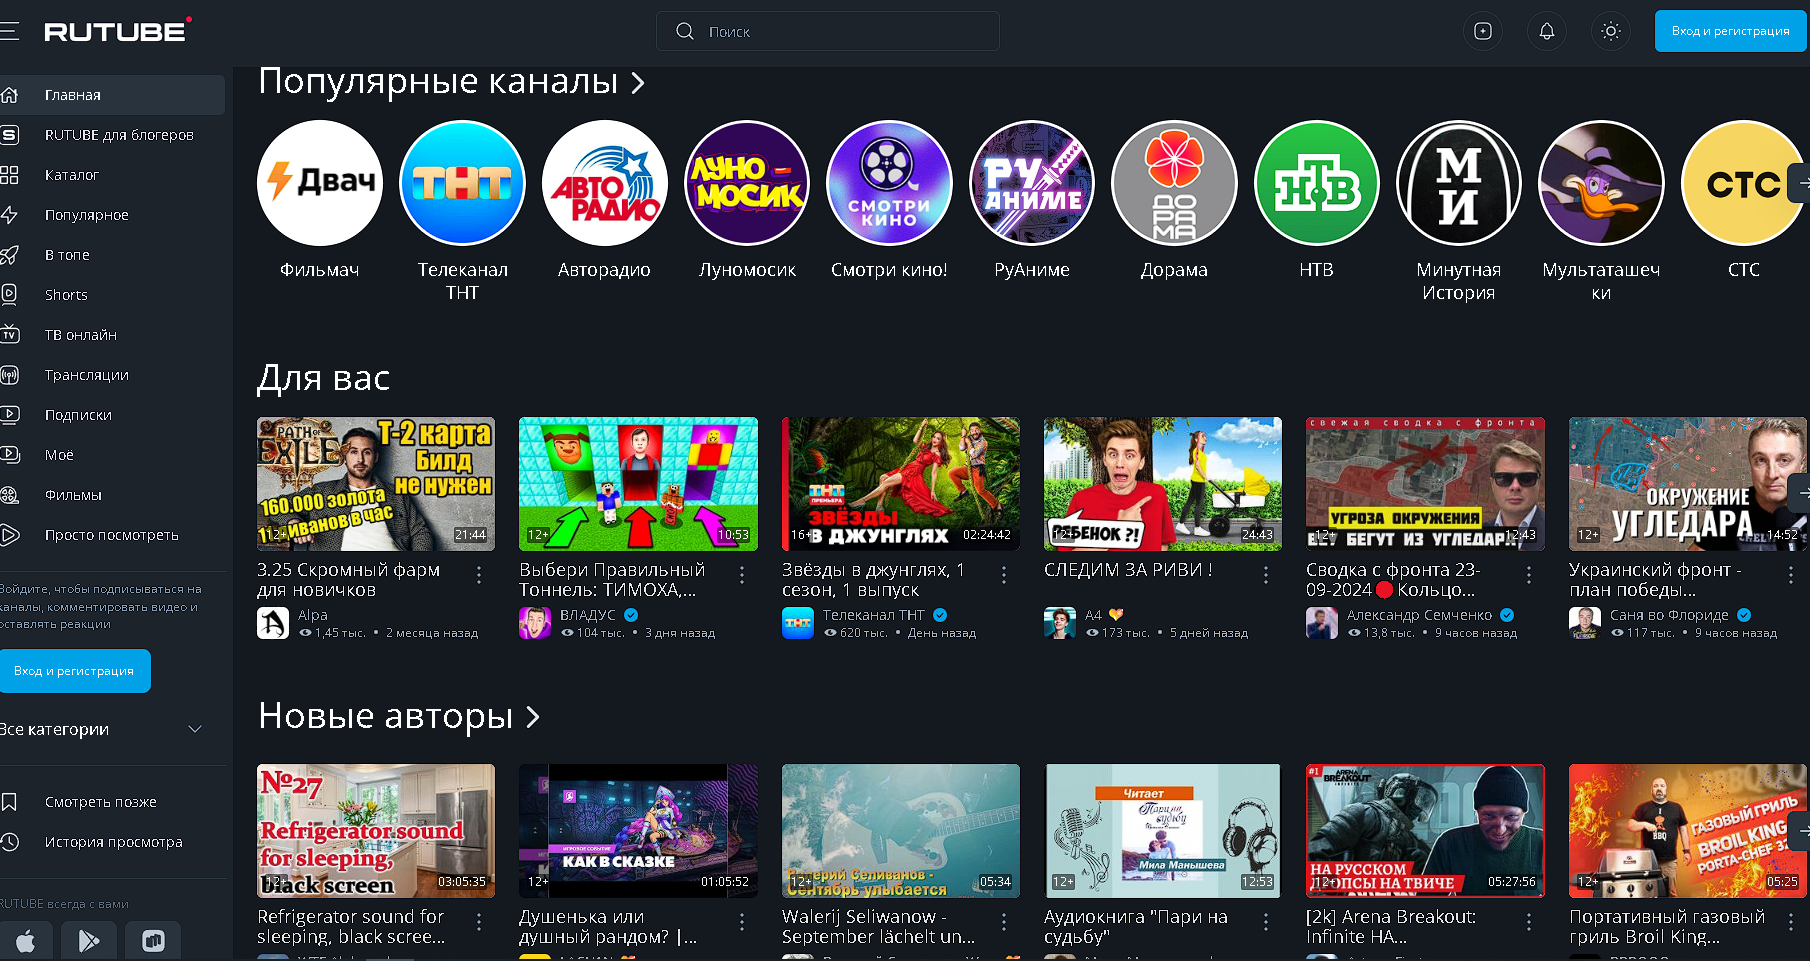1810x961 pixels.
Task: Open the Мультяшечки channel avatar
Action: (1601, 183)
